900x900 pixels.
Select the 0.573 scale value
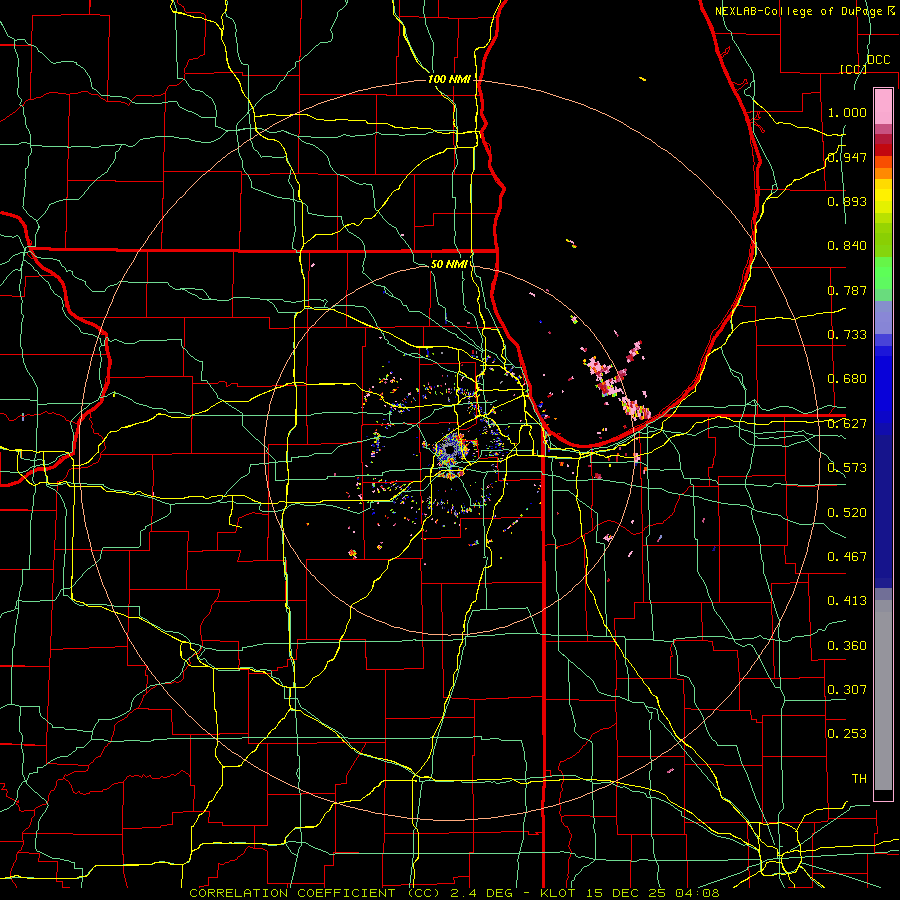pyautogui.click(x=847, y=468)
